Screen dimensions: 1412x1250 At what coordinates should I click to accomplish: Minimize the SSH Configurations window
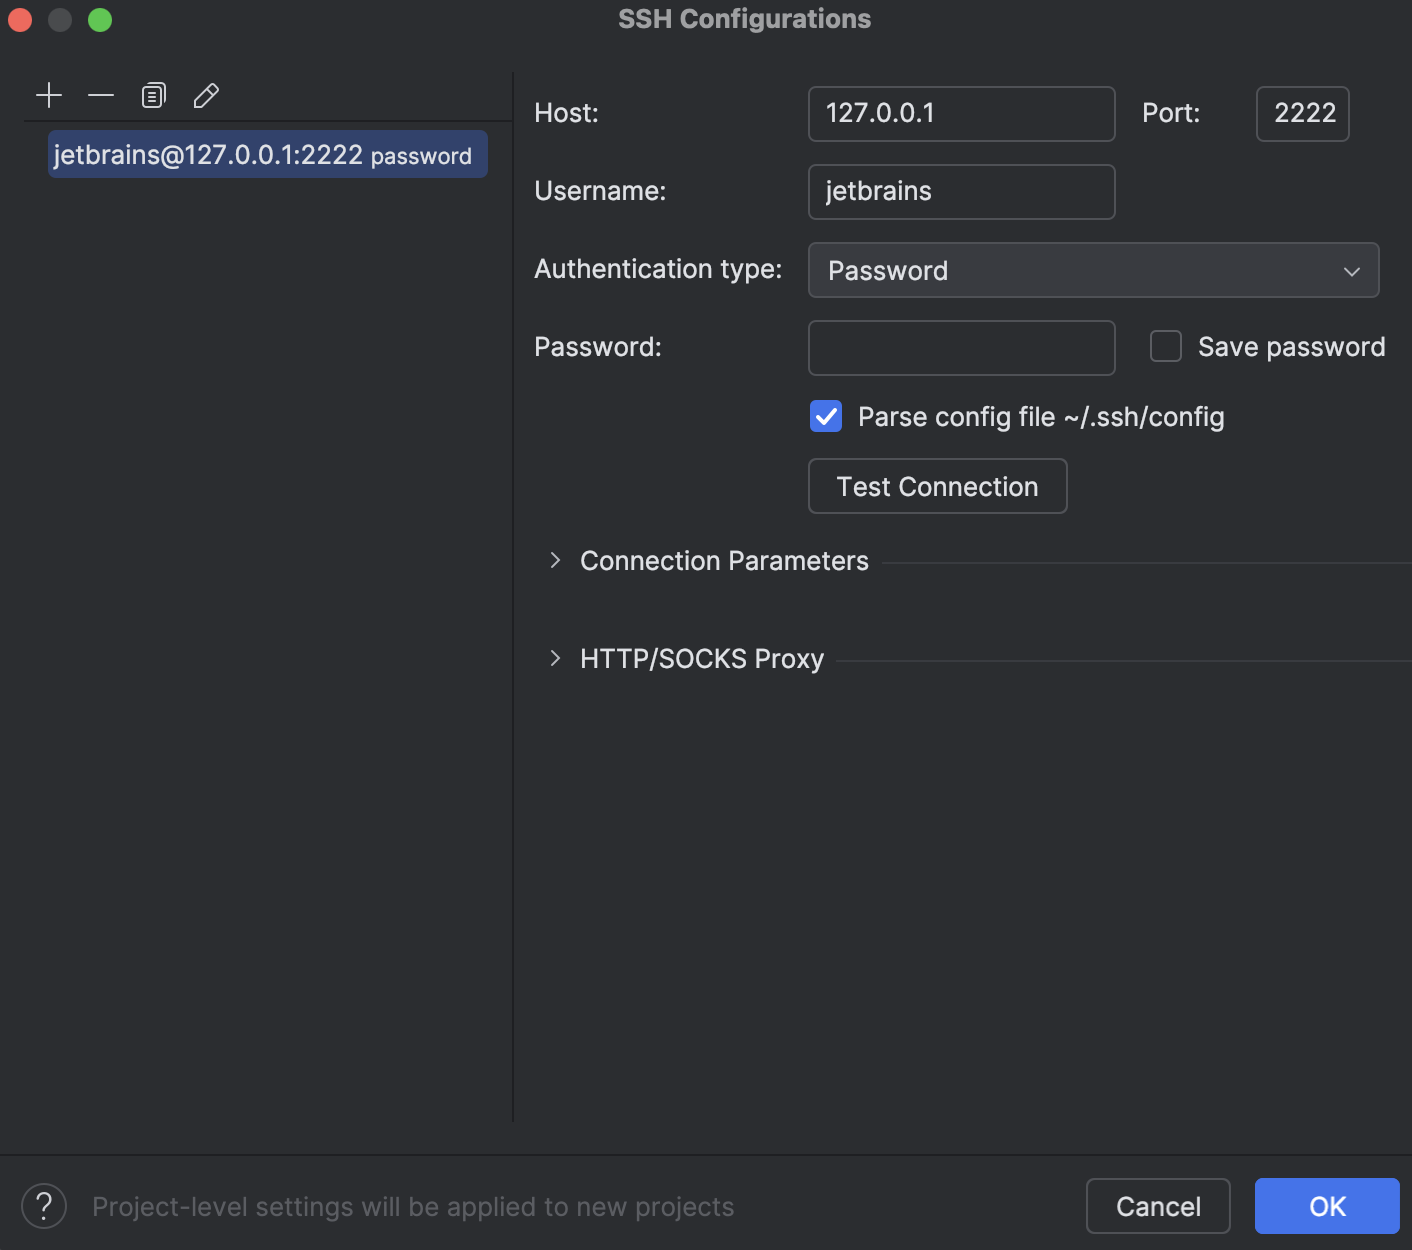pyautogui.click(x=59, y=19)
